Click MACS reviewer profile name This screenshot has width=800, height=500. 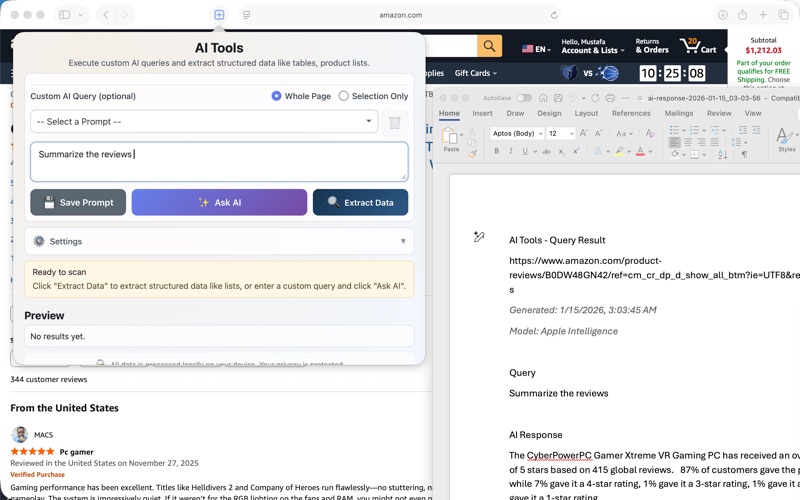(43, 435)
